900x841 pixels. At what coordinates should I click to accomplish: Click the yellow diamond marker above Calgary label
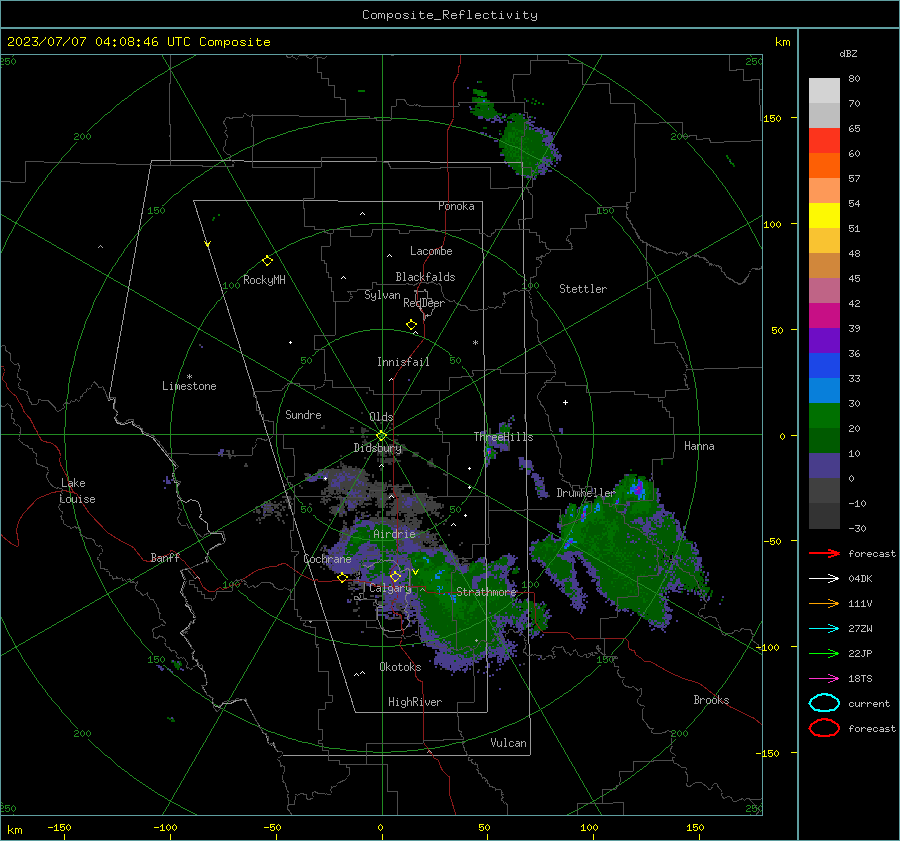(x=395, y=576)
